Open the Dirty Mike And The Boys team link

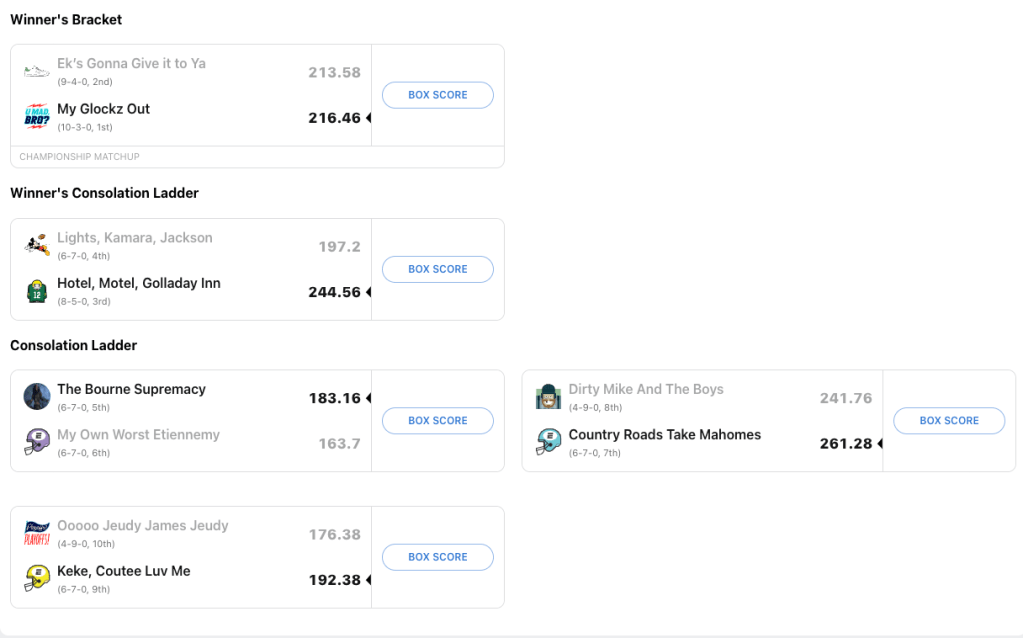click(x=645, y=389)
